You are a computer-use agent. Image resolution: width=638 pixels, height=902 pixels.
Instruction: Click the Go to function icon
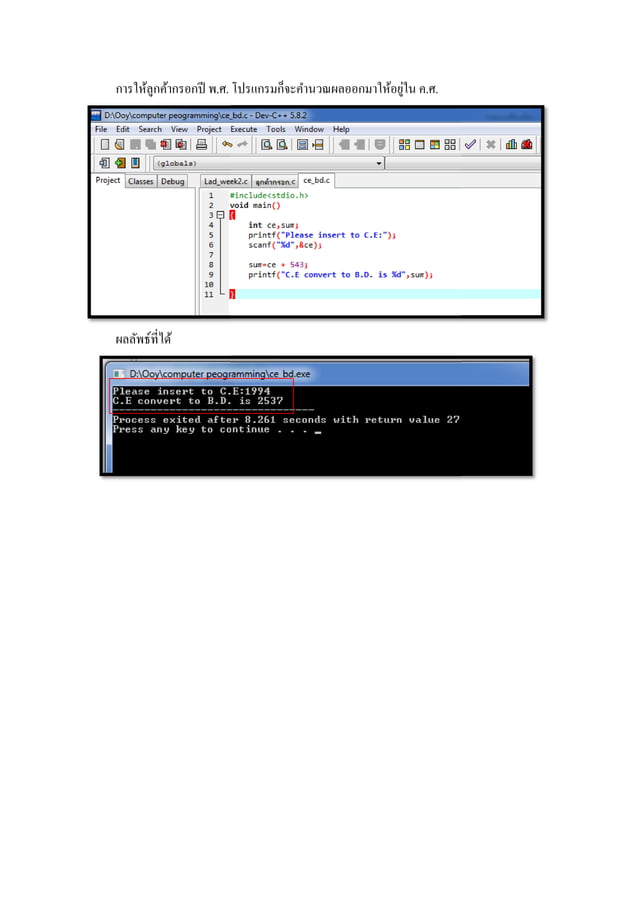[x=303, y=144]
